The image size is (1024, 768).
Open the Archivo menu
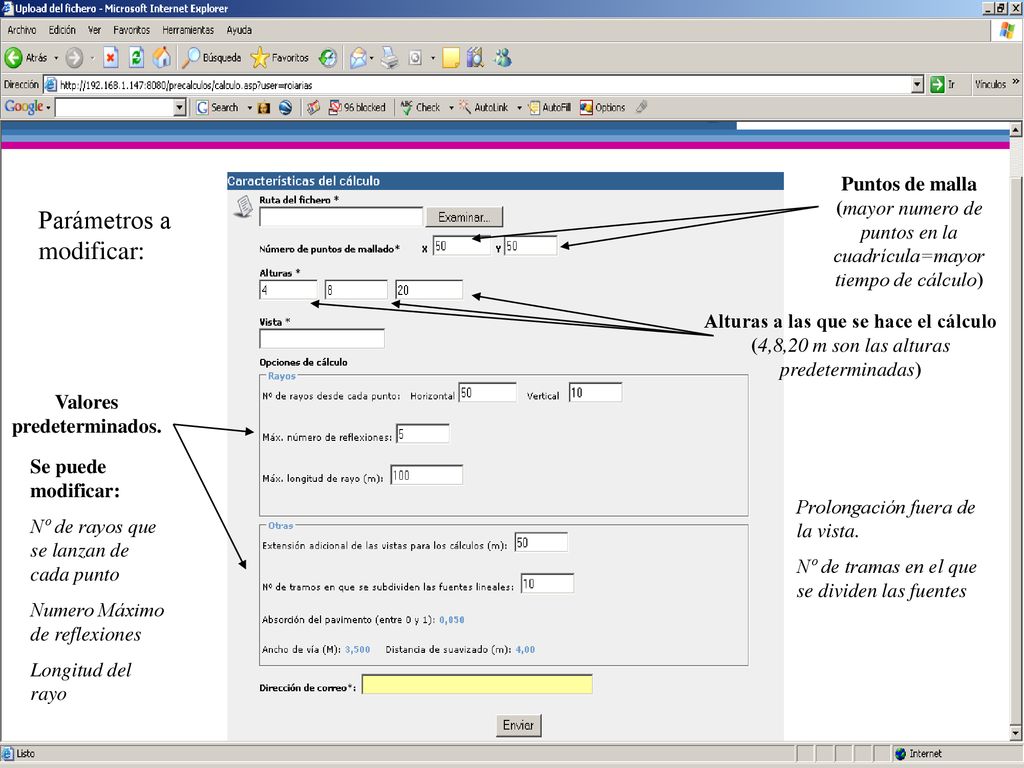[x=22, y=30]
